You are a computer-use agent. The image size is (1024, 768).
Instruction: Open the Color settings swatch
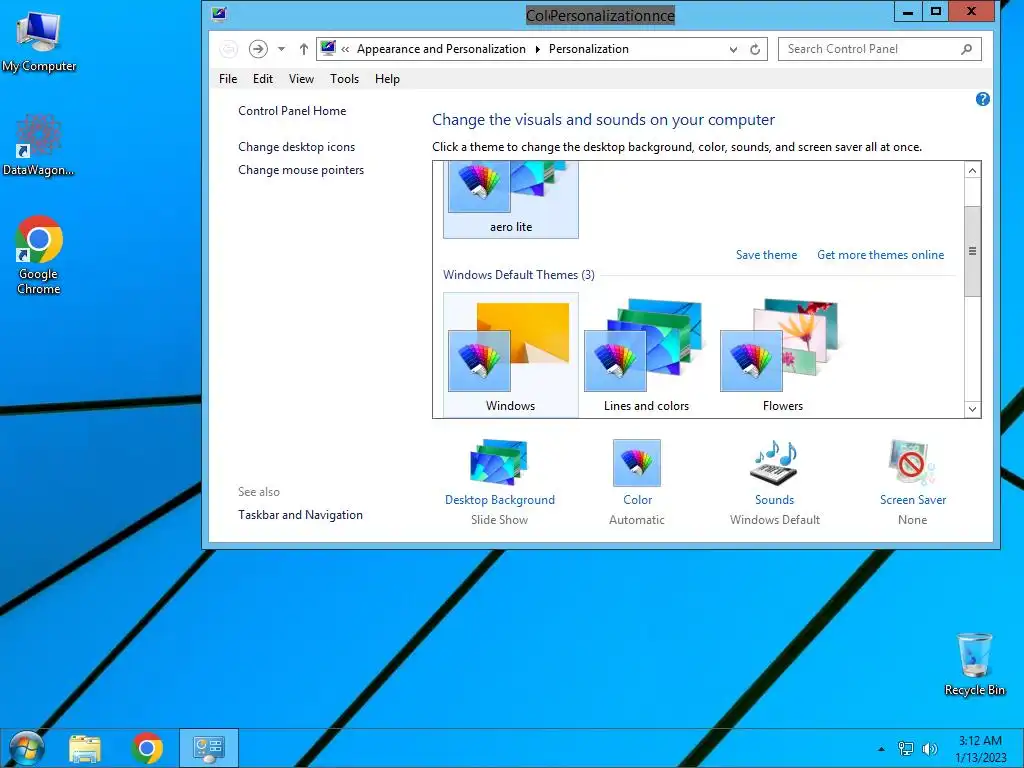(x=637, y=463)
